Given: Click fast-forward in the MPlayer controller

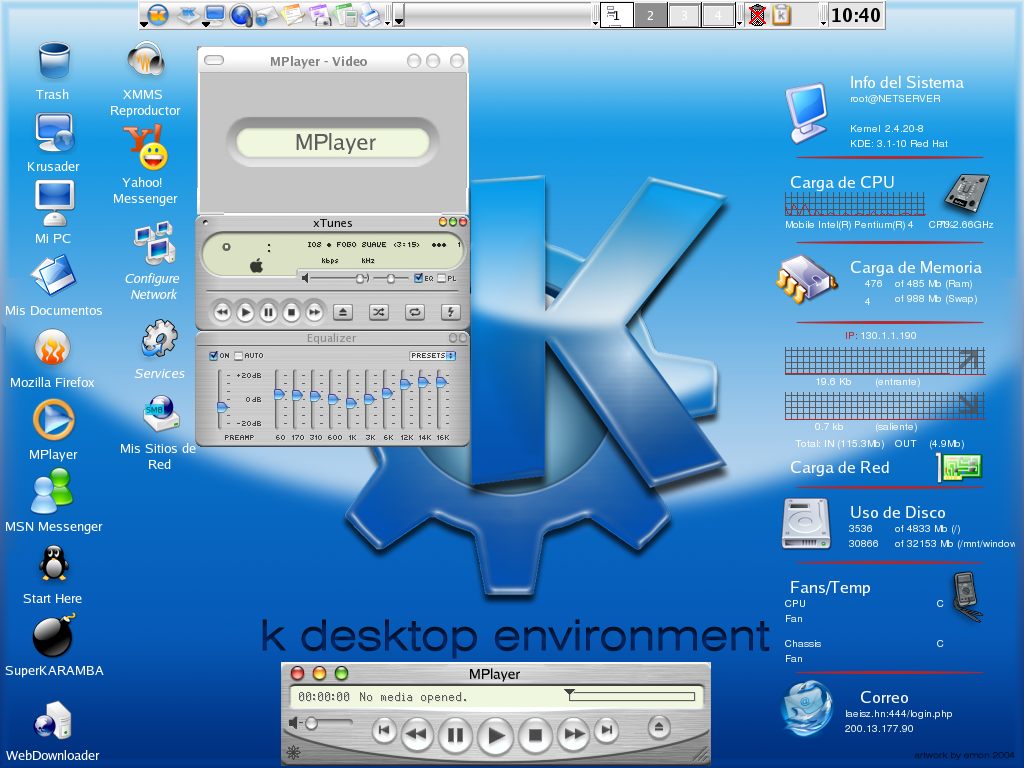Looking at the screenshot, I should click(x=574, y=734).
